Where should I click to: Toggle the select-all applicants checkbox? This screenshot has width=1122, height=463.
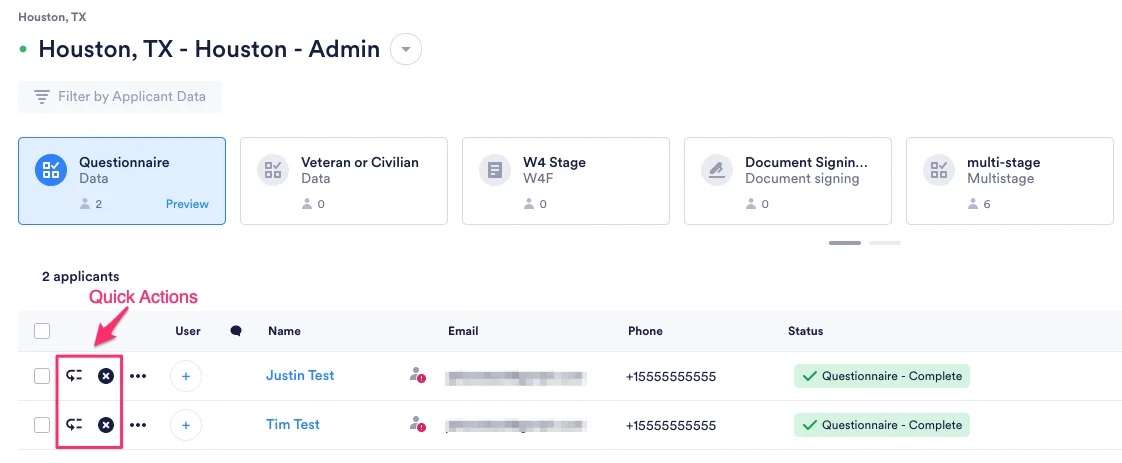pyautogui.click(x=42, y=331)
